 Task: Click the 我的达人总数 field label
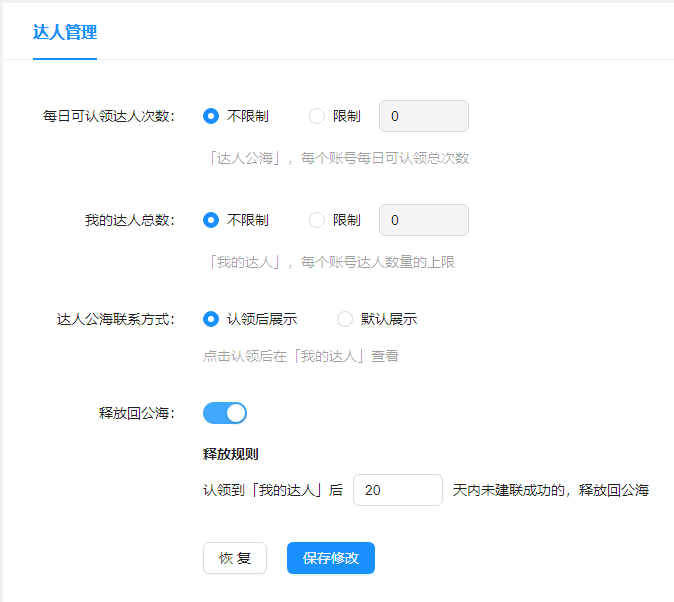click(x=130, y=220)
